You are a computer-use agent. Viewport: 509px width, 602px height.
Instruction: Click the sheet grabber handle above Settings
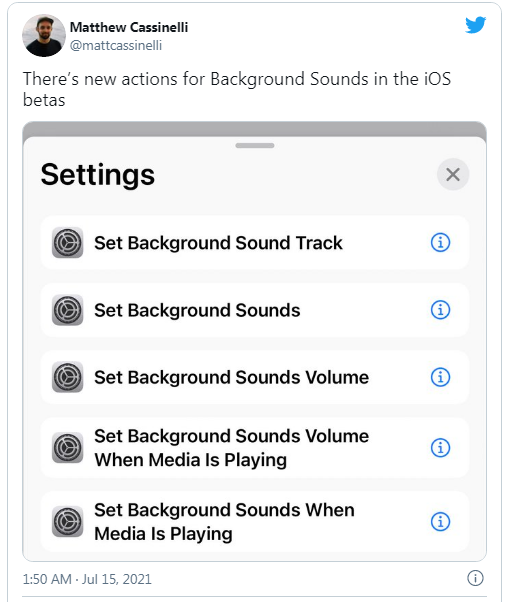255,146
